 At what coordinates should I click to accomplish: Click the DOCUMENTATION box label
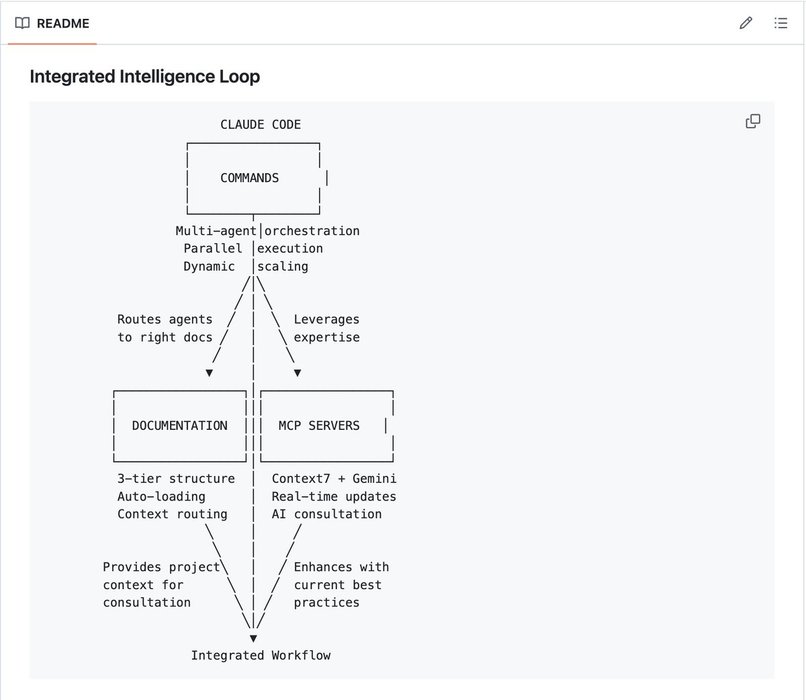tap(180, 425)
